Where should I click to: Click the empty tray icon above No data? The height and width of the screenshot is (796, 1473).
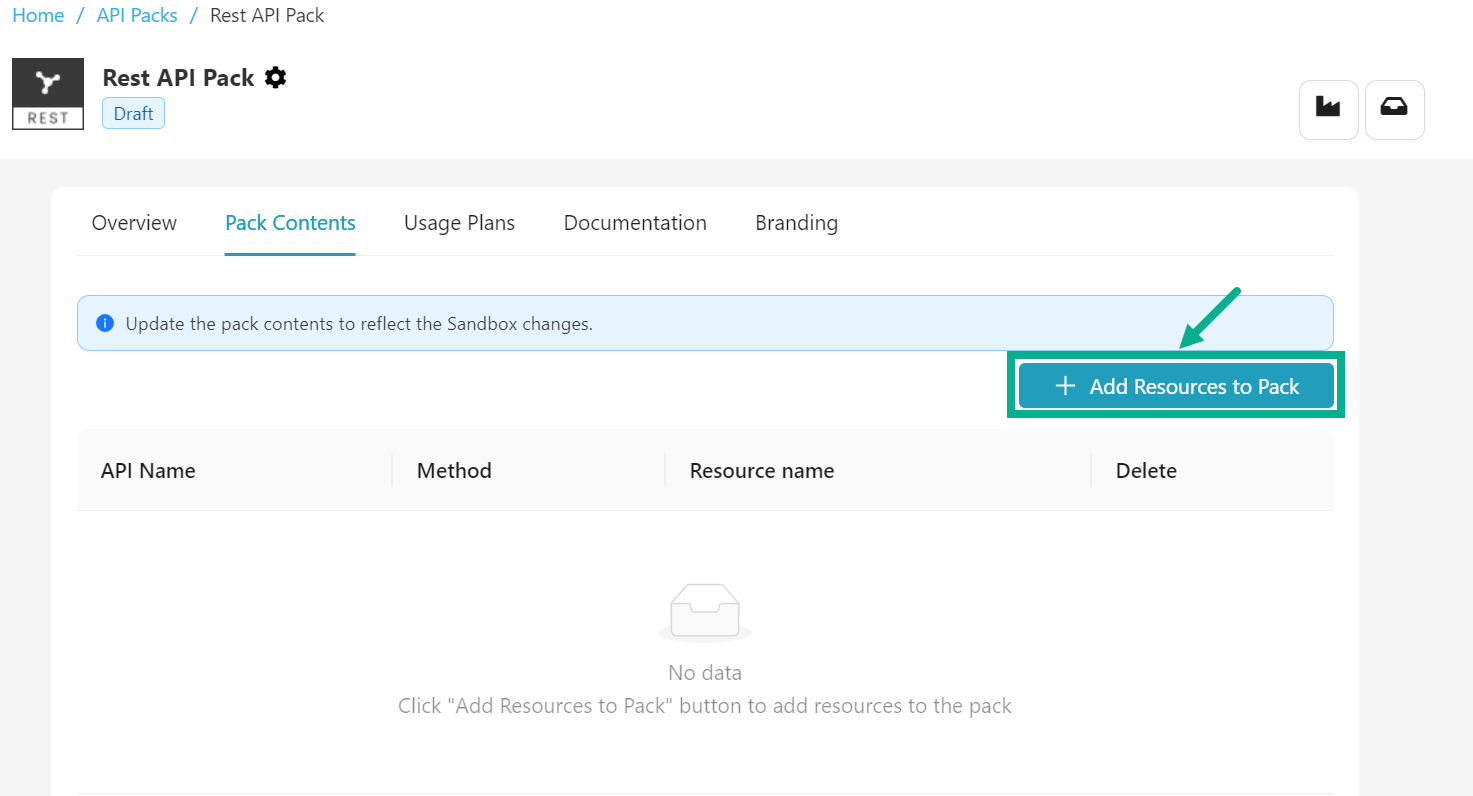[x=705, y=612]
